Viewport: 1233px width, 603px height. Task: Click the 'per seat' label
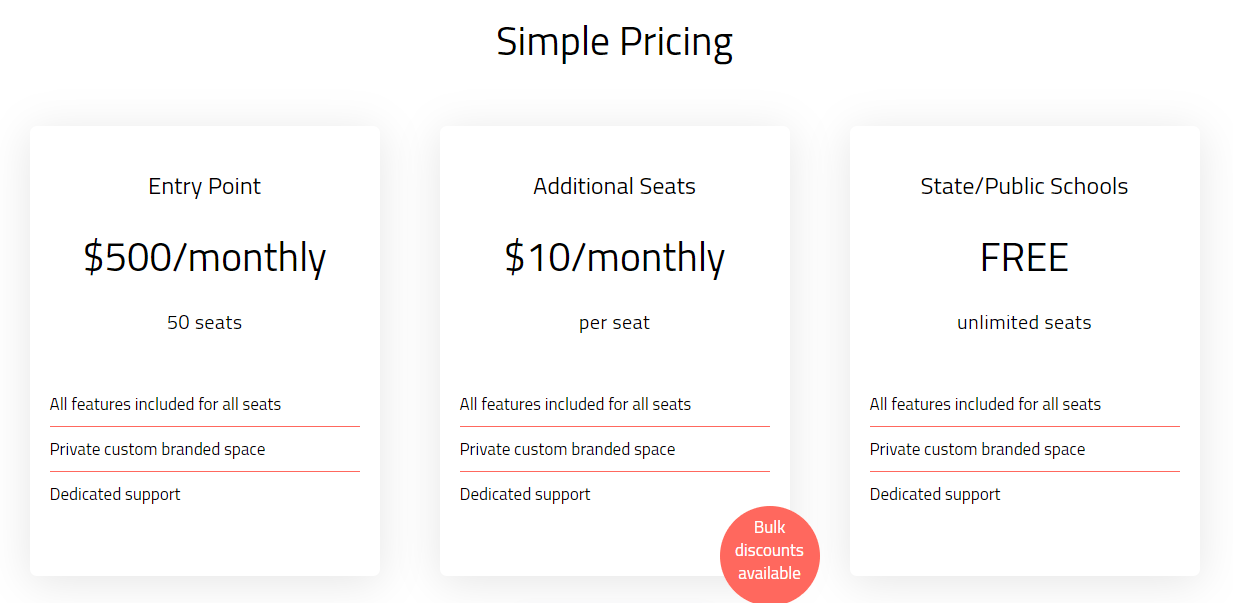pyautogui.click(x=614, y=322)
